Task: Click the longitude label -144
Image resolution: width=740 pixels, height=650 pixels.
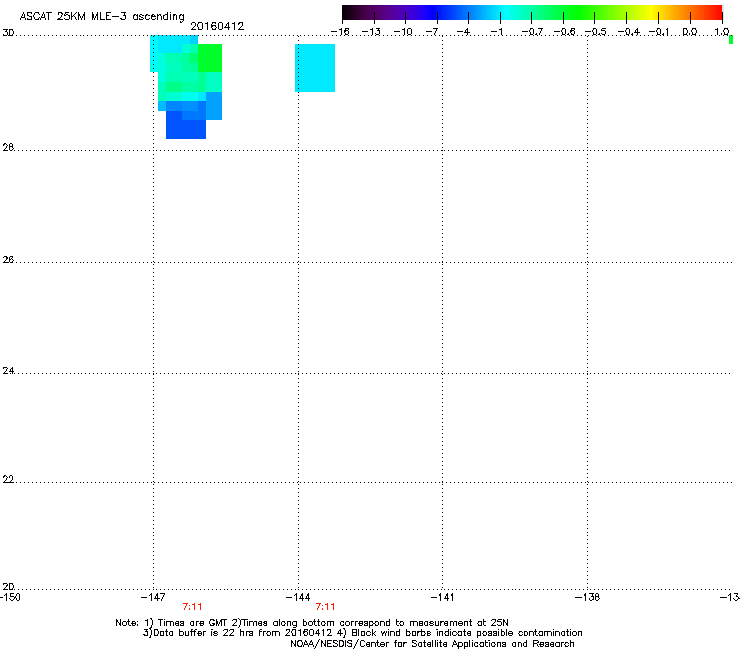Action: pos(298,597)
